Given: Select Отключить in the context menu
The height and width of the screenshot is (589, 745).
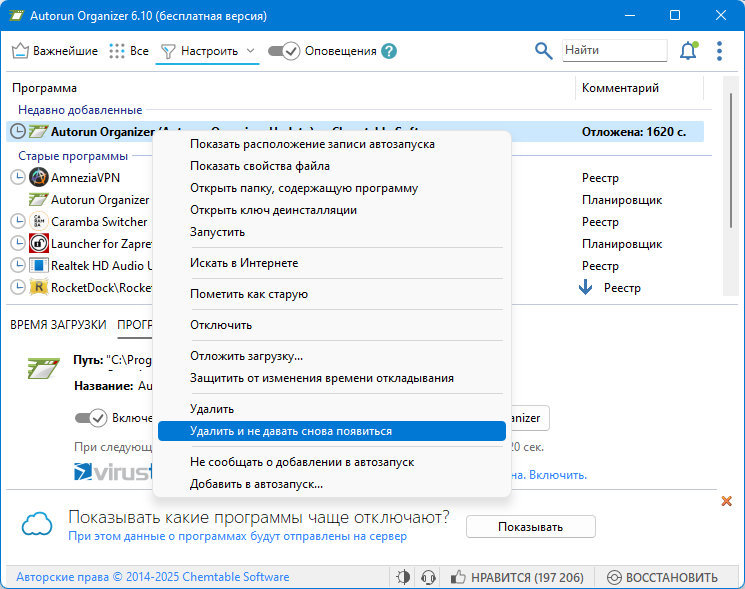Looking at the screenshot, I should (x=332, y=325).
